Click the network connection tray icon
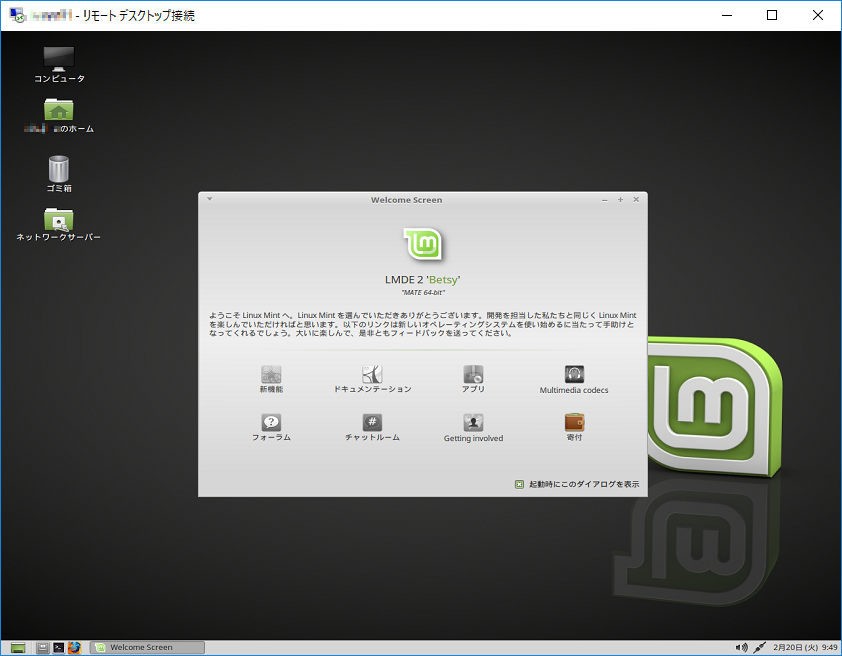The height and width of the screenshot is (656, 842). click(759, 647)
